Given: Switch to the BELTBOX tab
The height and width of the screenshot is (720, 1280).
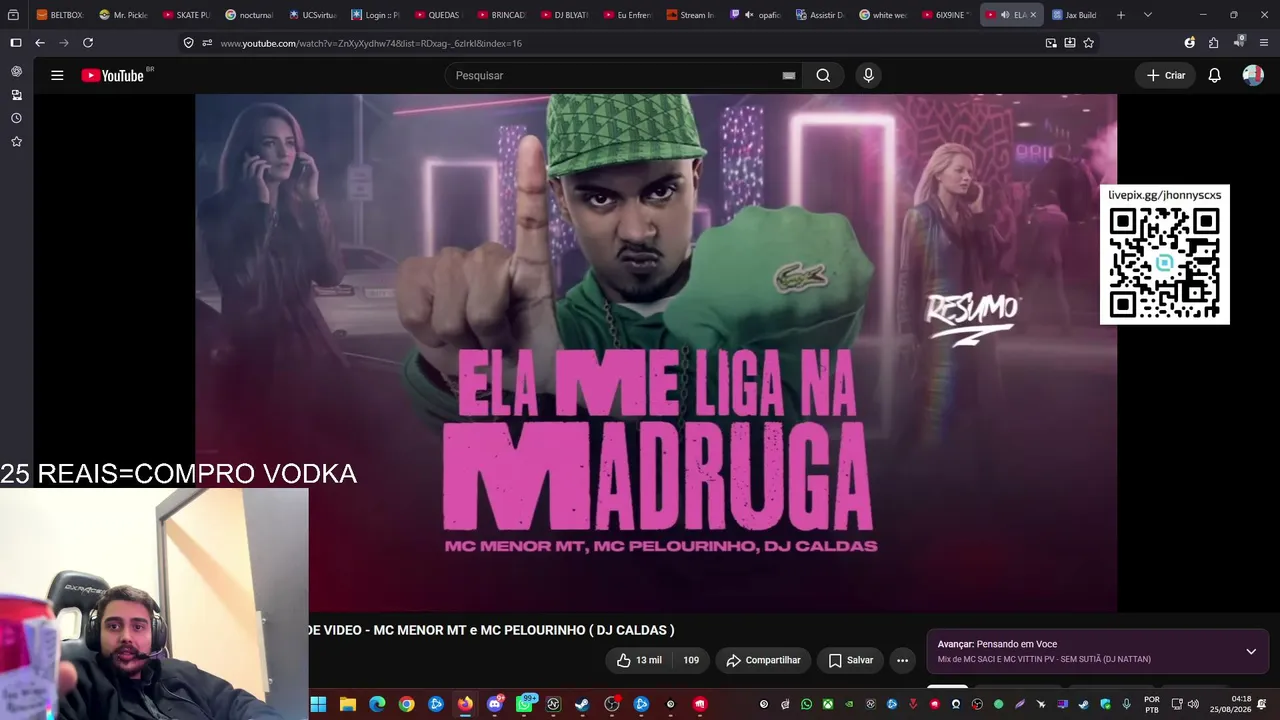Looking at the screenshot, I should 60,15.
